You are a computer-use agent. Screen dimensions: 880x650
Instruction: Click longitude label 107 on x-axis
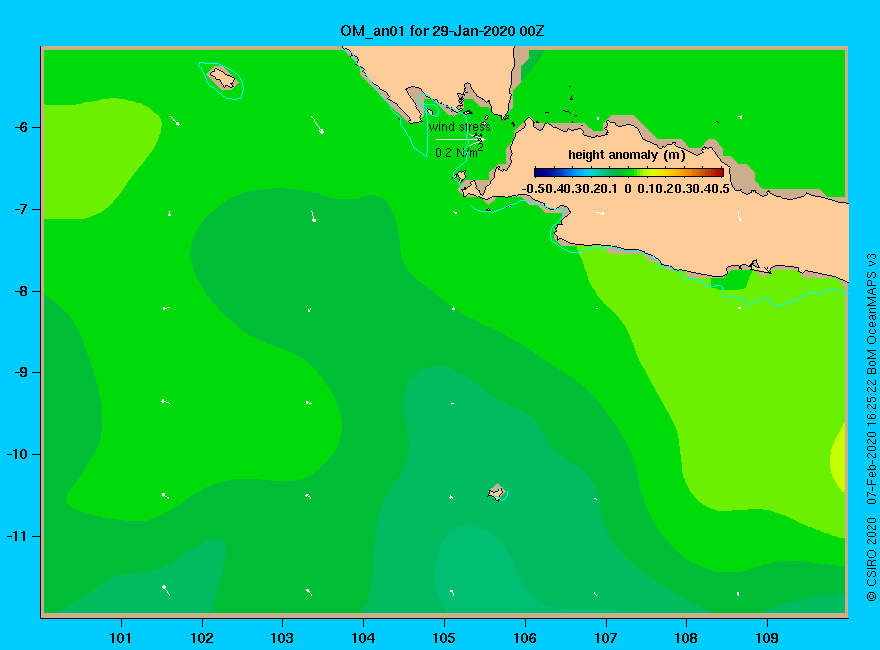606,638
